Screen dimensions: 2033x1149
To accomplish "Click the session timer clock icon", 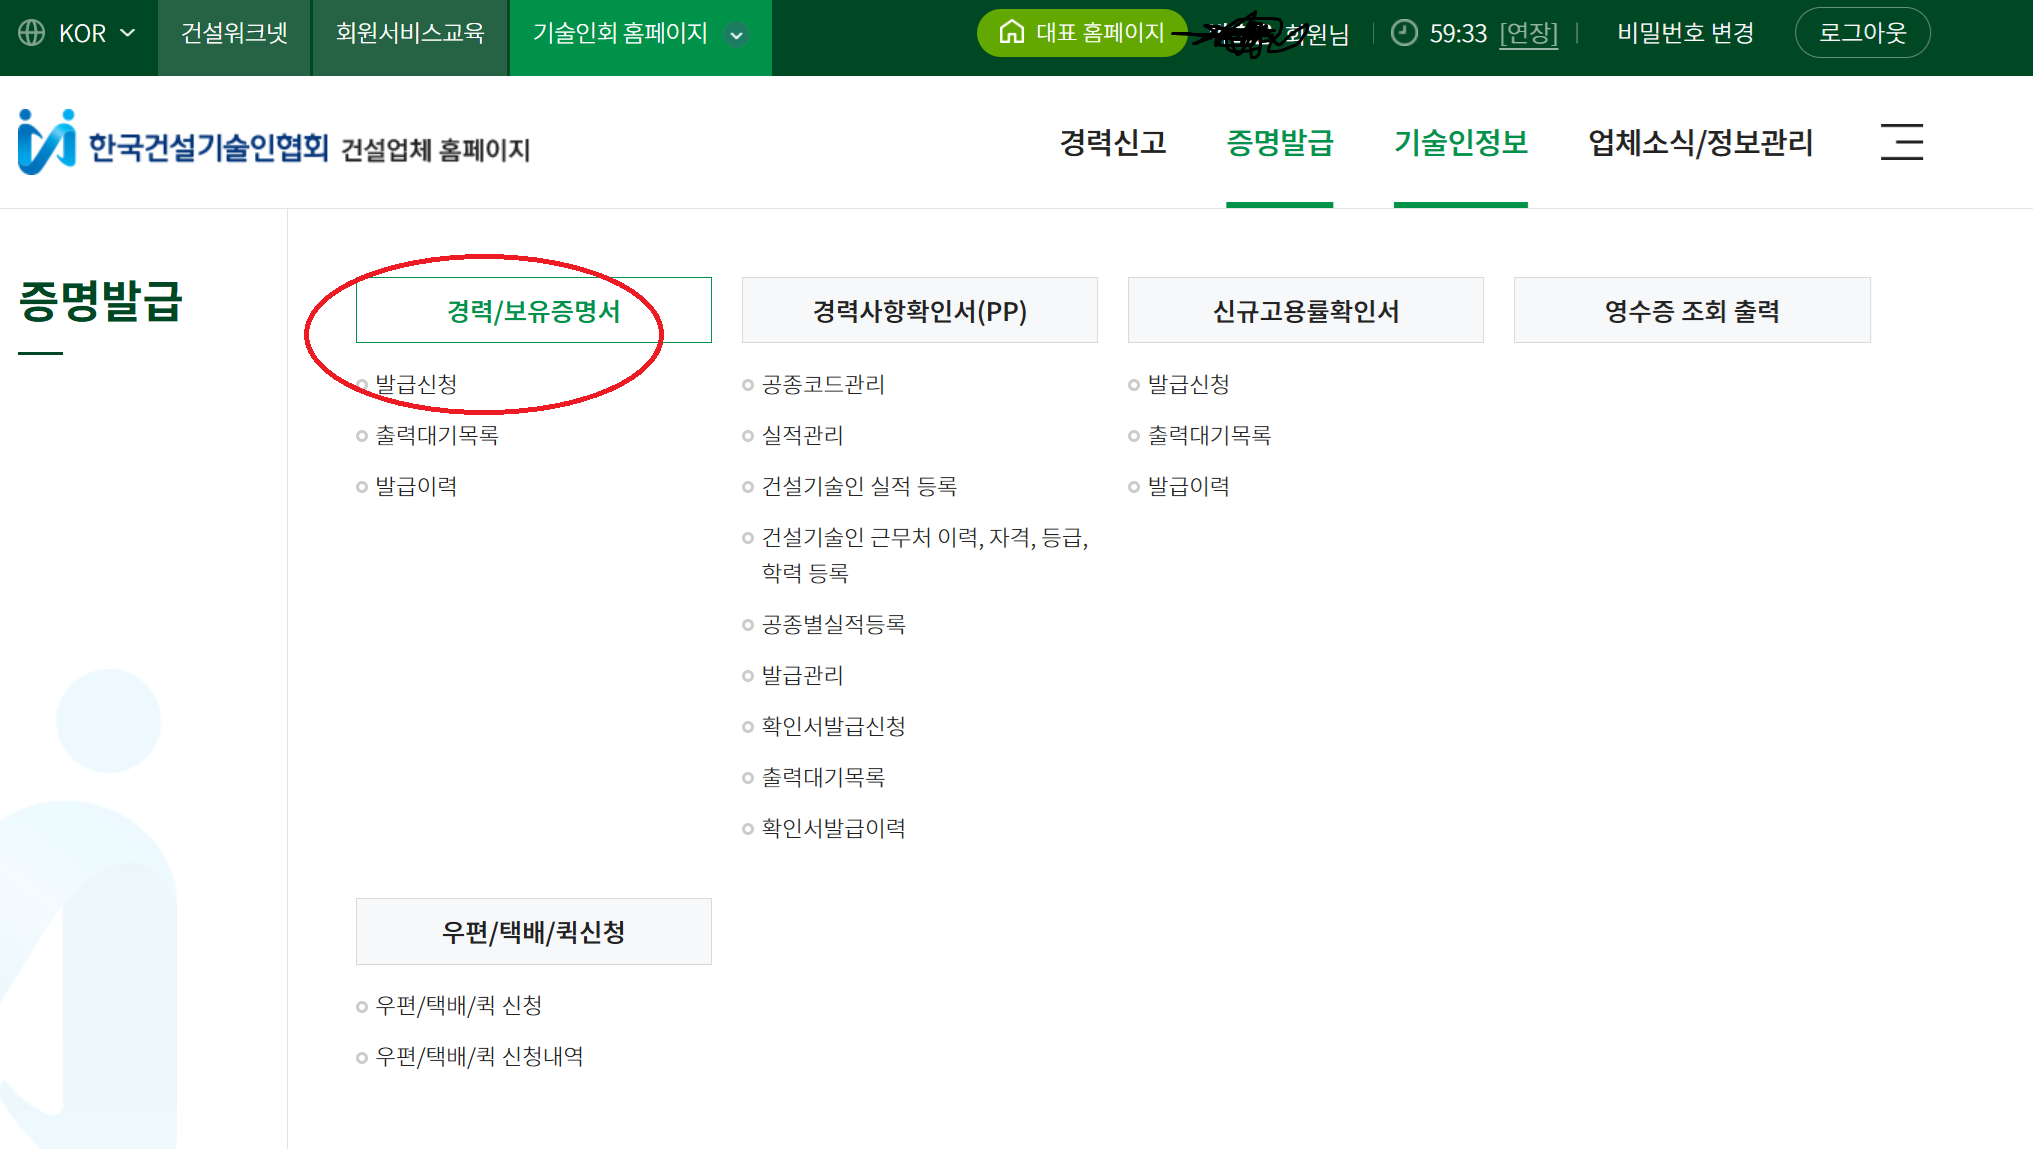I will click(x=1404, y=33).
